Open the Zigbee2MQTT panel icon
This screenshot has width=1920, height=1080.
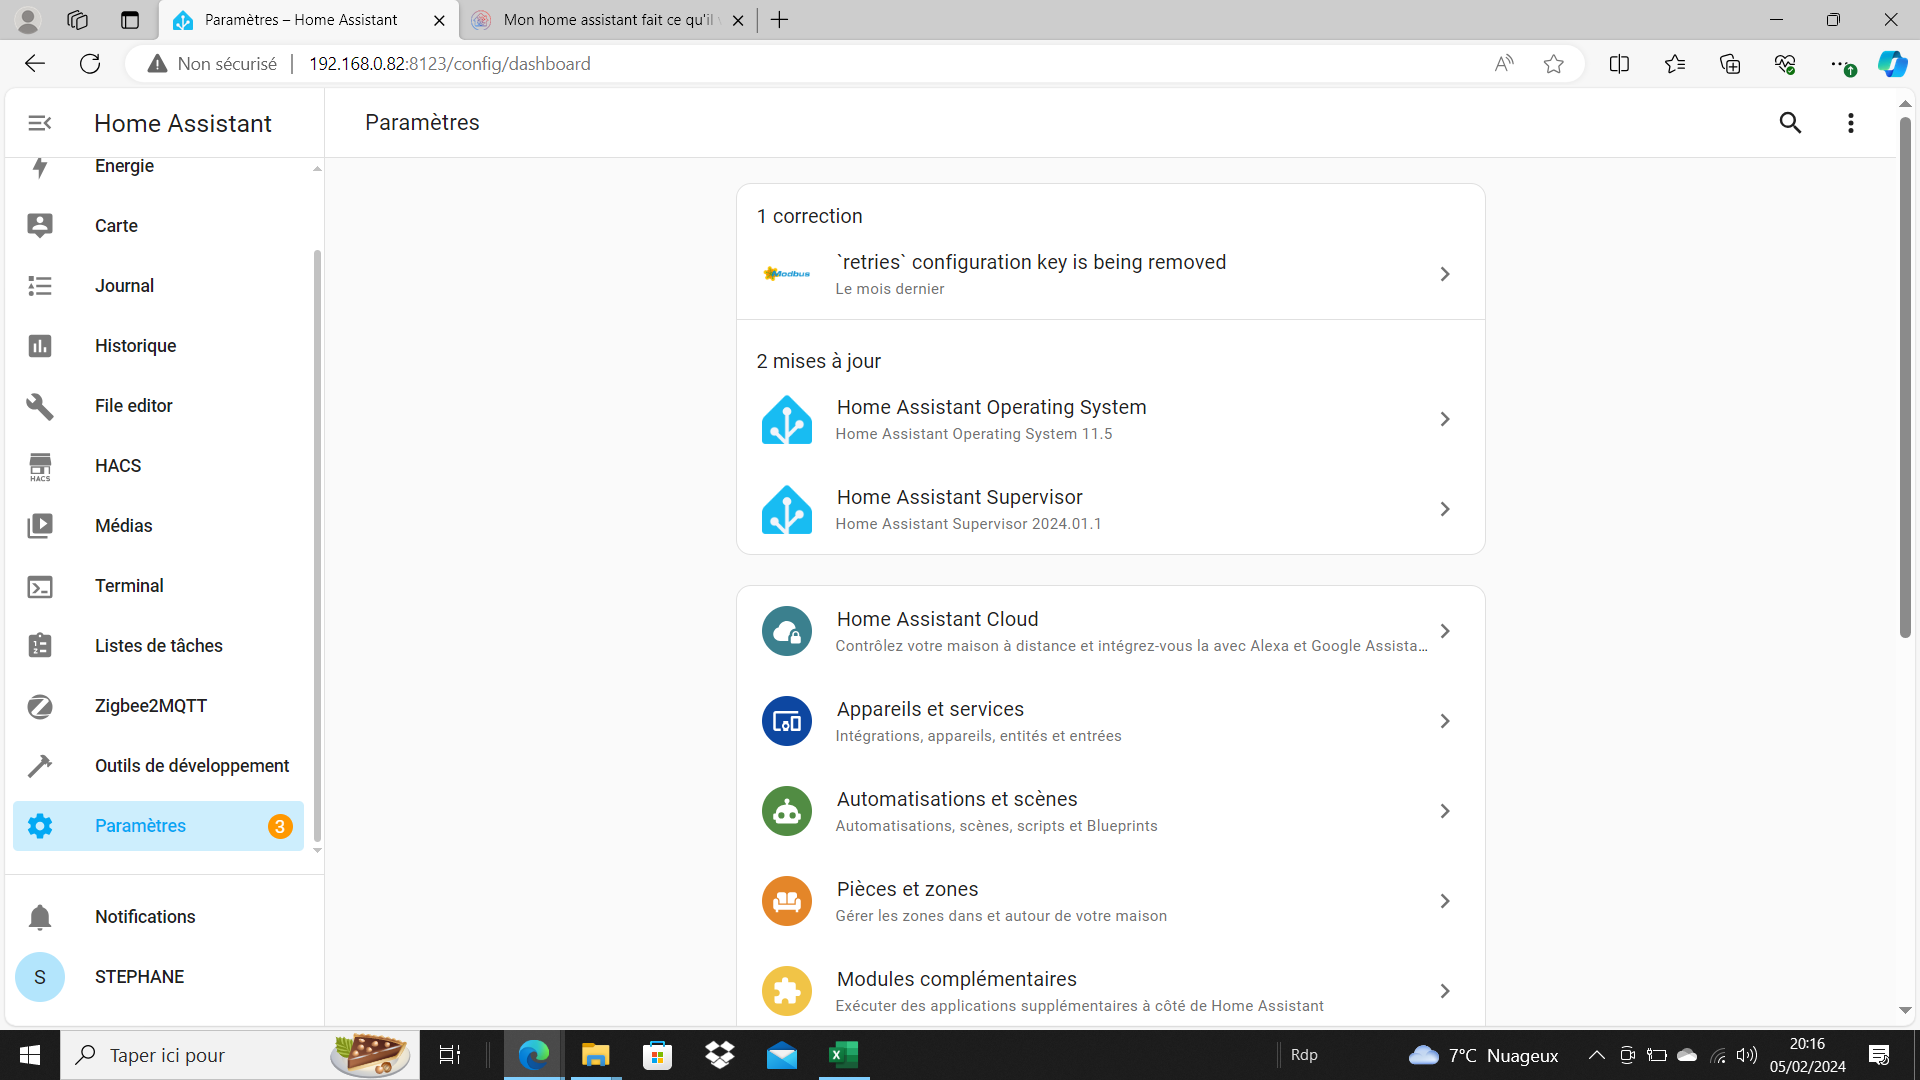click(40, 706)
